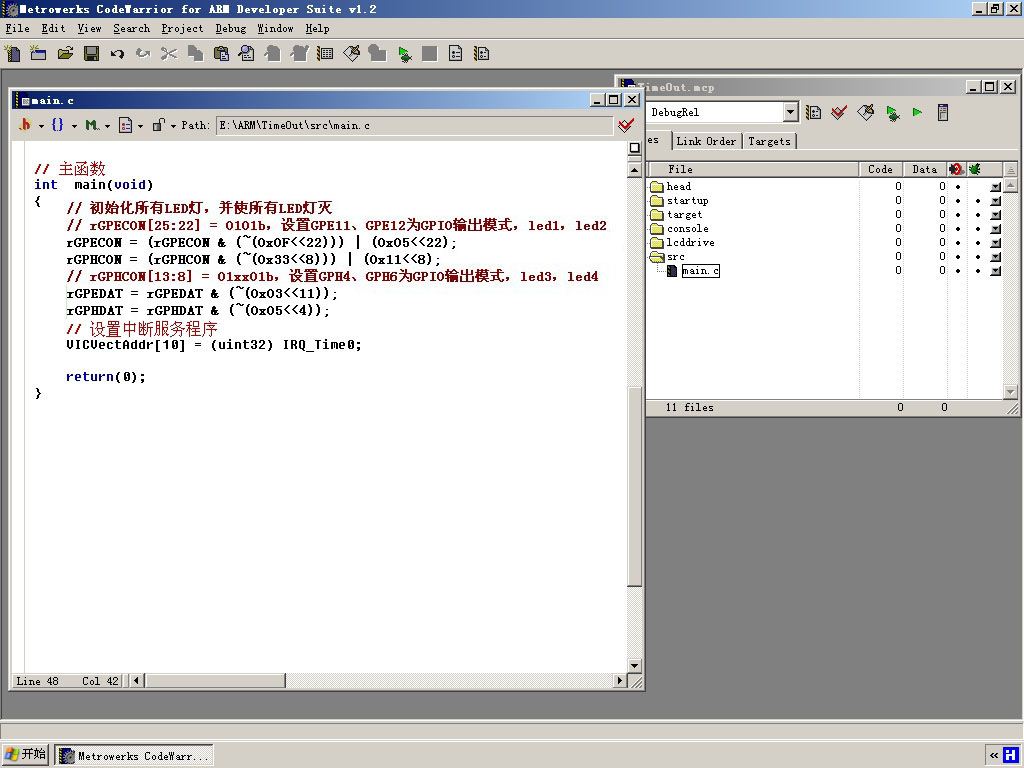Click the Windows Start button 开始
The image size is (1024, 768).
pos(25,754)
